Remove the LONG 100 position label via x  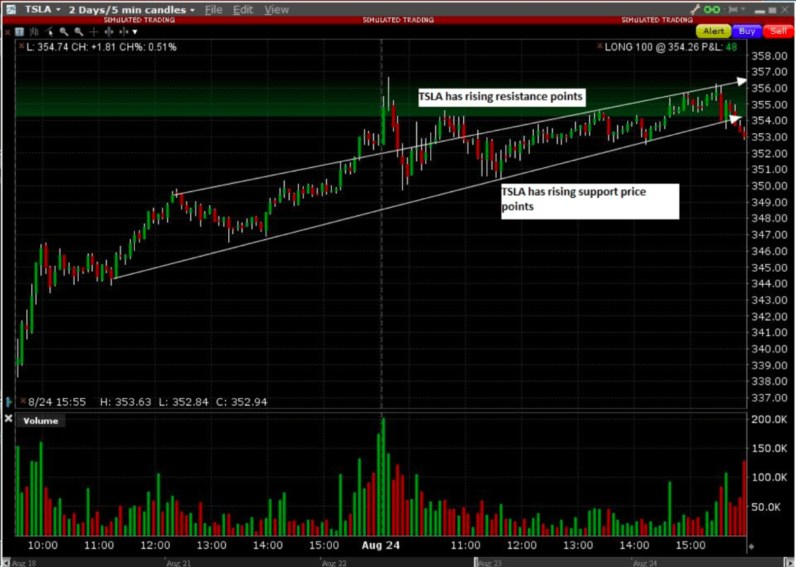(x=600, y=46)
